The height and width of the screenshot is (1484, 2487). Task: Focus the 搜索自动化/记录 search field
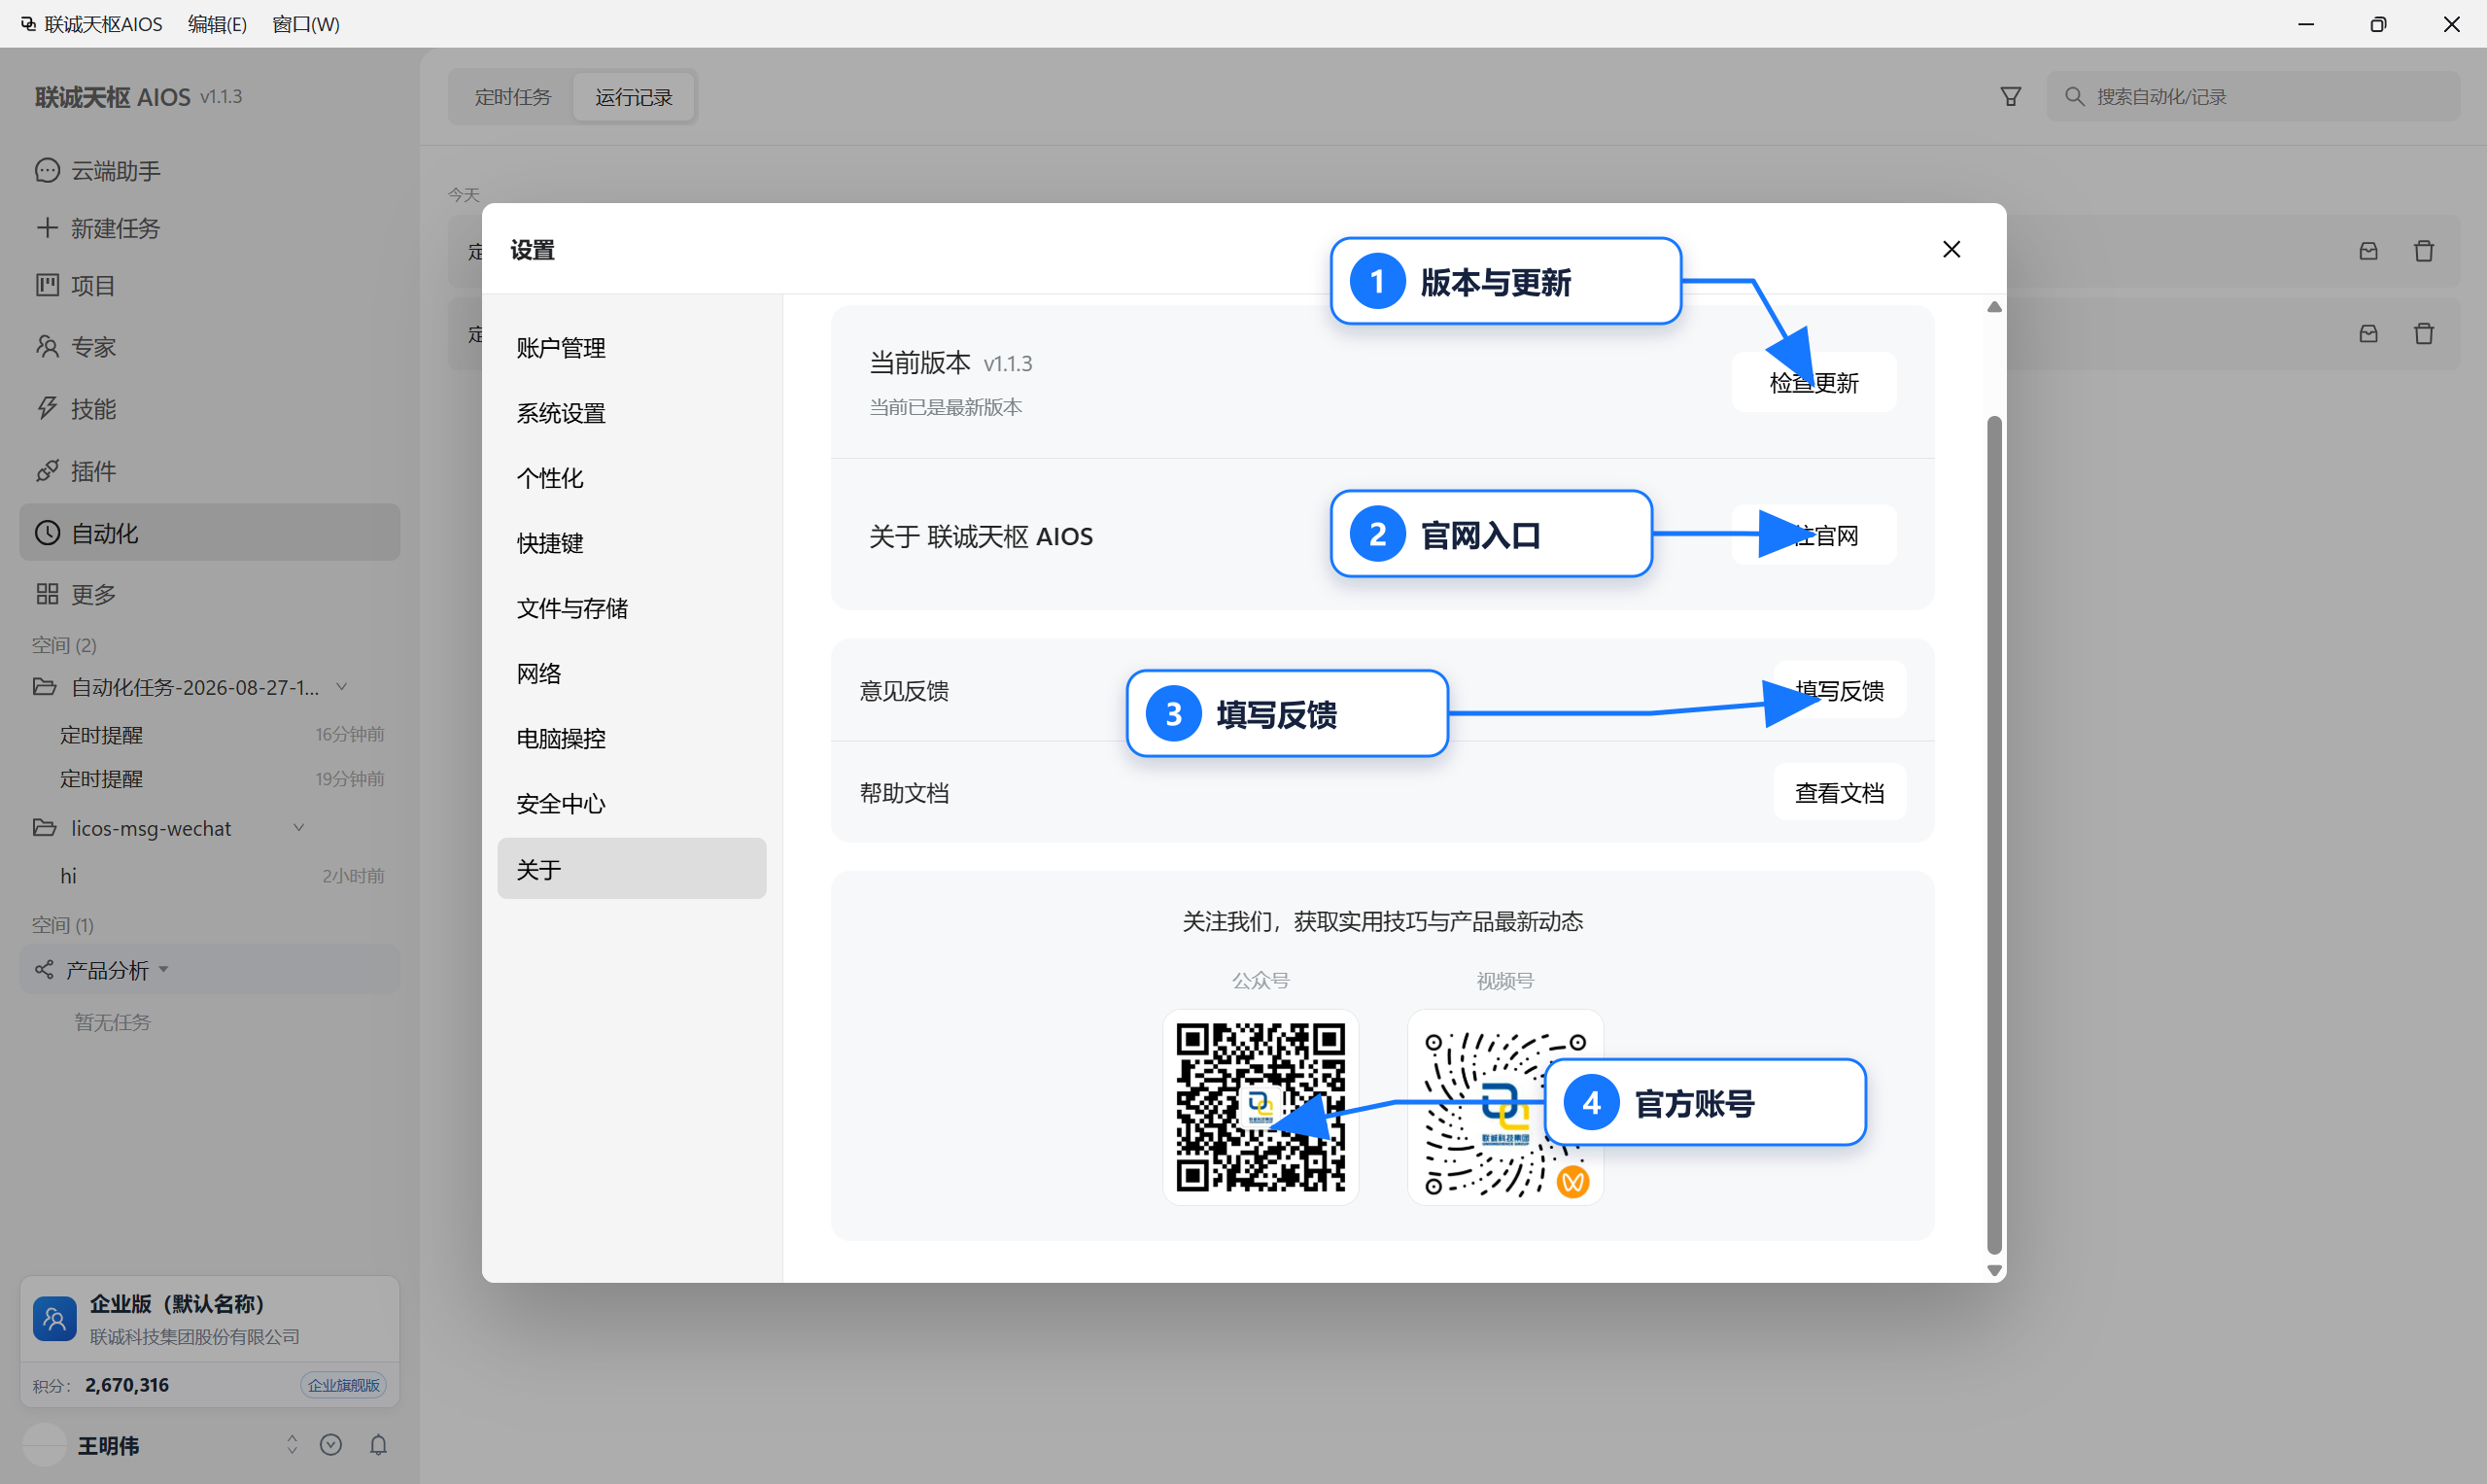coord(2253,97)
